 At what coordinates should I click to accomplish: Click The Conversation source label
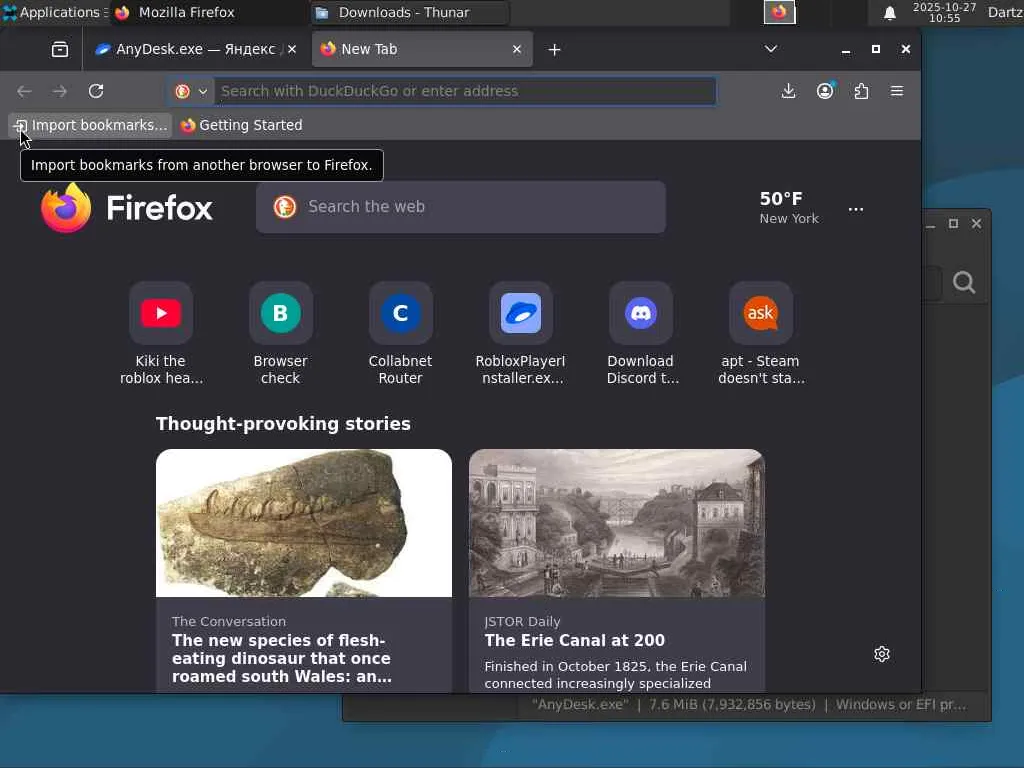click(229, 622)
